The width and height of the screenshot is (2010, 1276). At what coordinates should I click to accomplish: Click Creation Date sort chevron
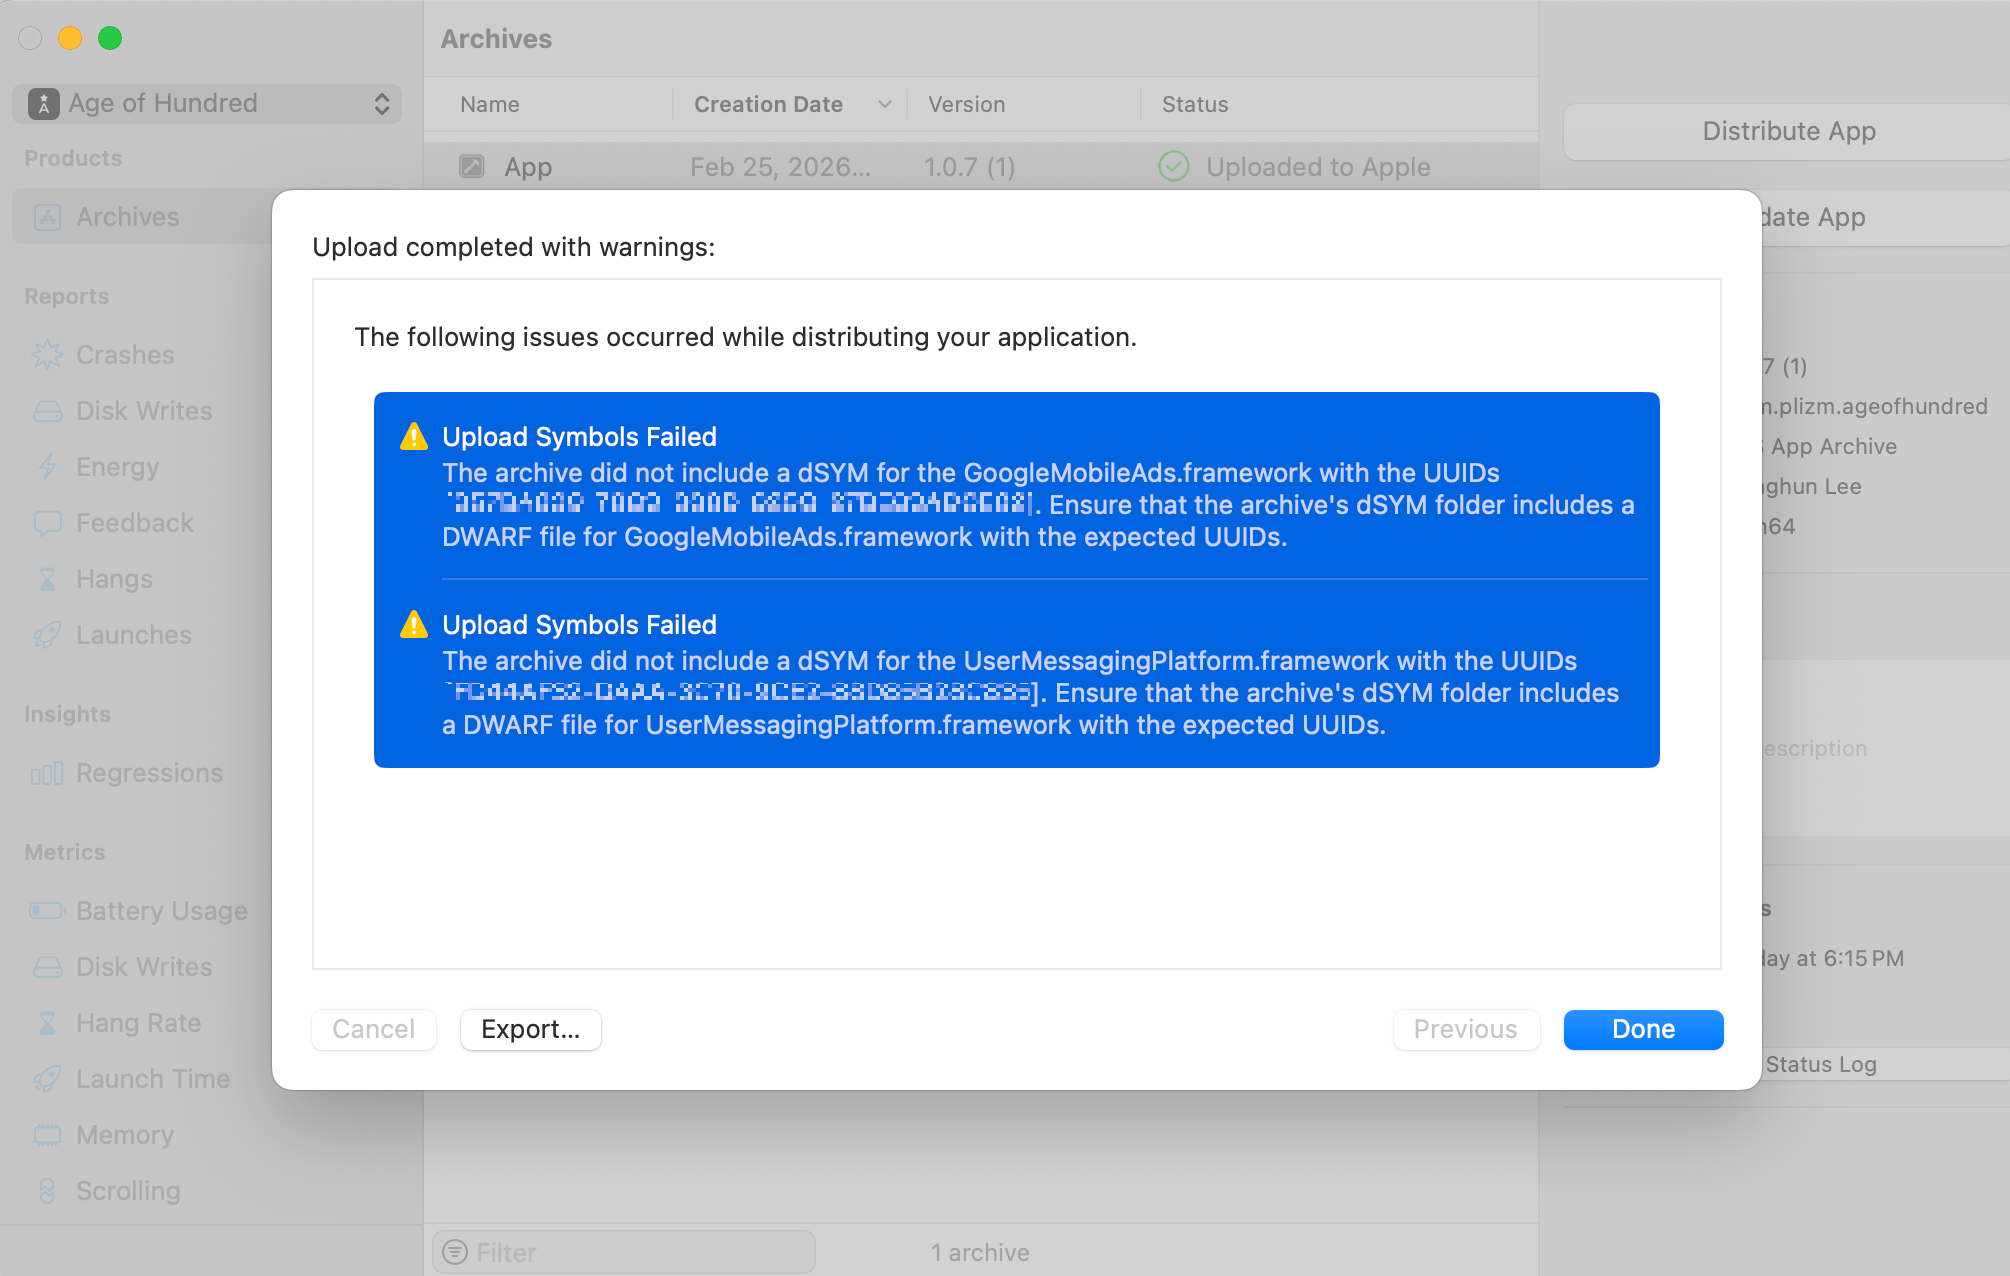[884, 104]
